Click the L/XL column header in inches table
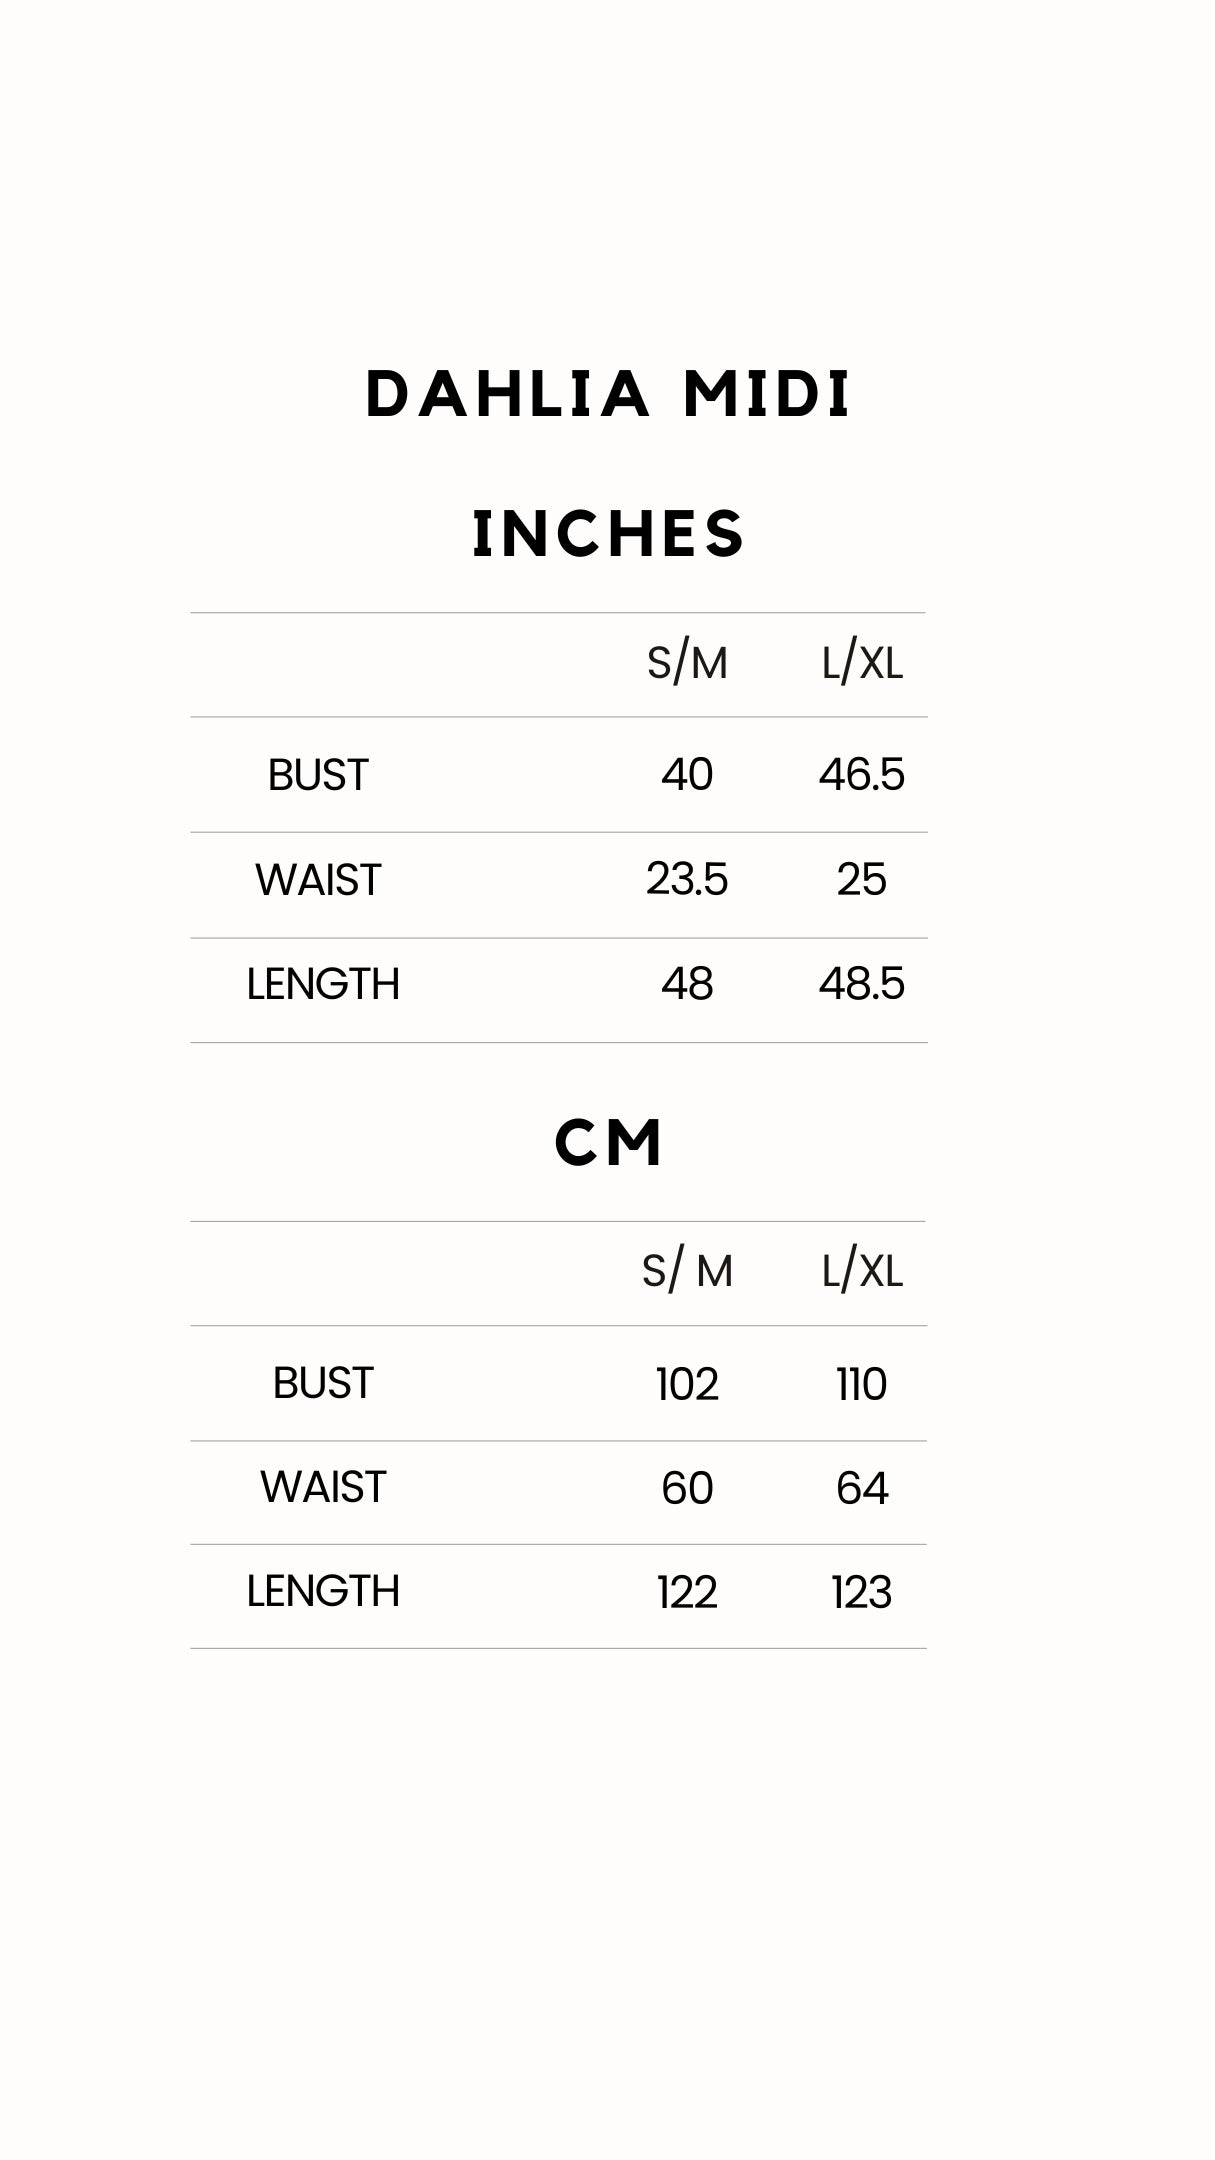This screenshot has height=2160, width=1215. click(861, 663)
